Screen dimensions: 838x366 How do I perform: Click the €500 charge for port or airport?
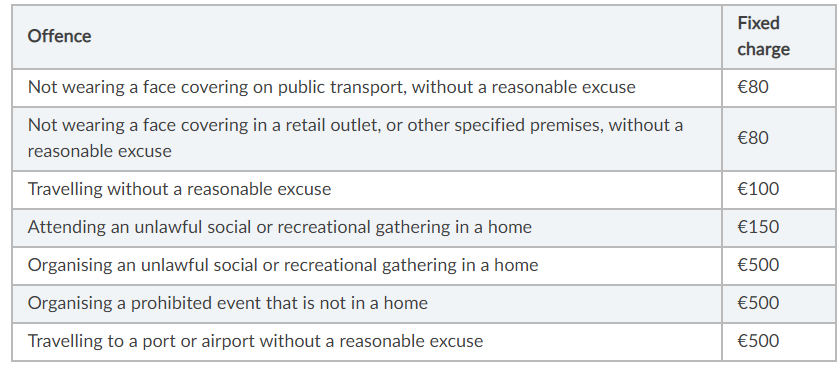coord(758,341)
